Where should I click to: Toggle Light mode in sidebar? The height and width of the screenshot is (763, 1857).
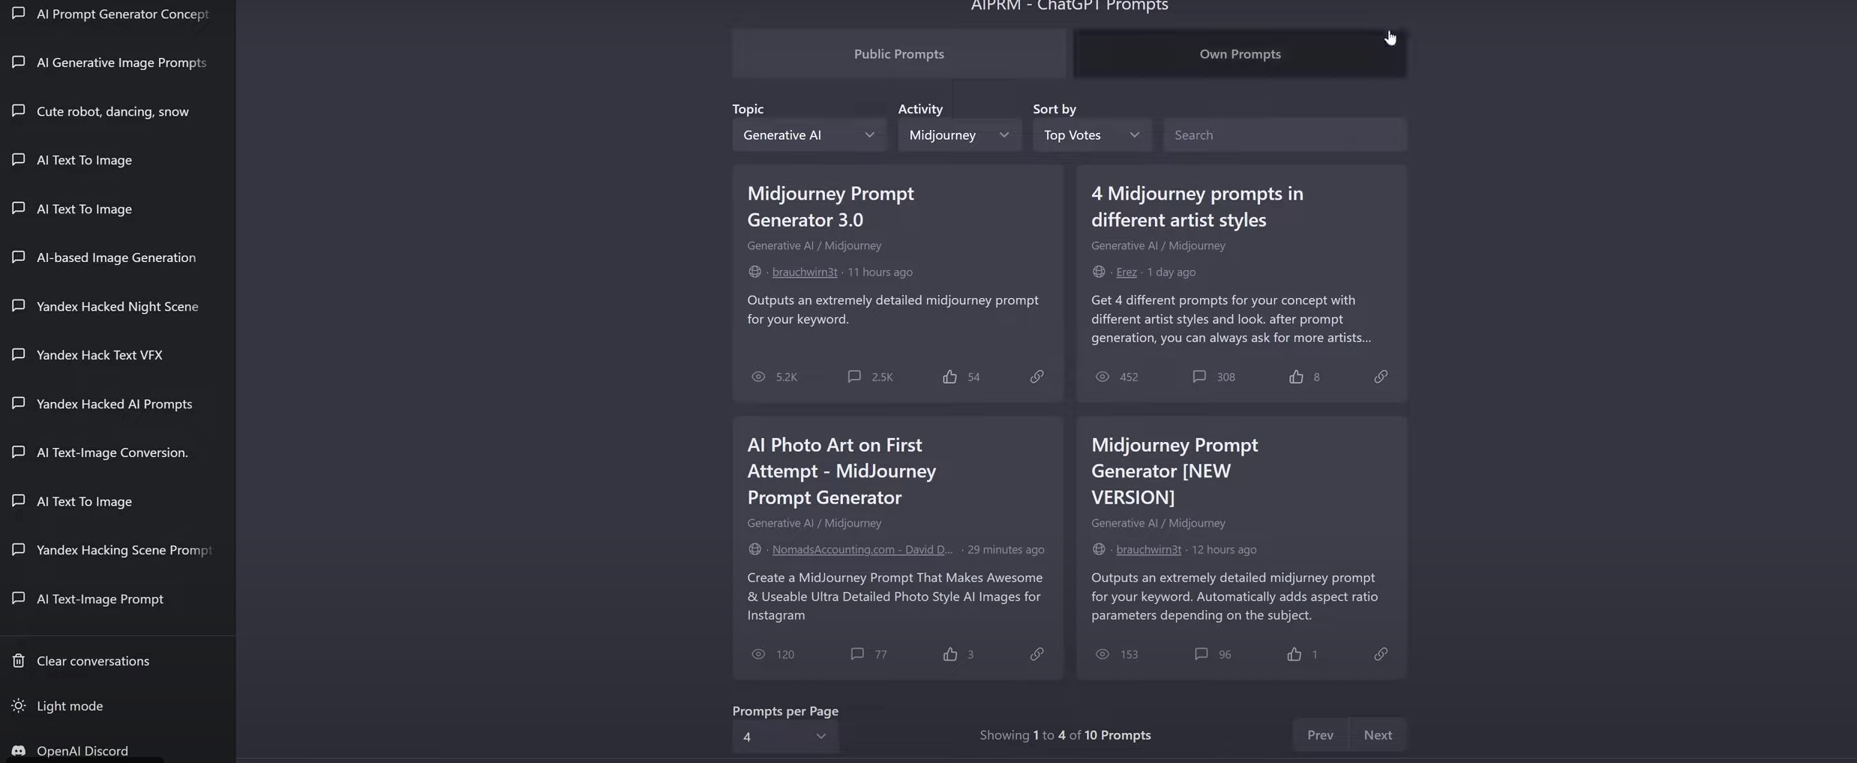(69, 706)
